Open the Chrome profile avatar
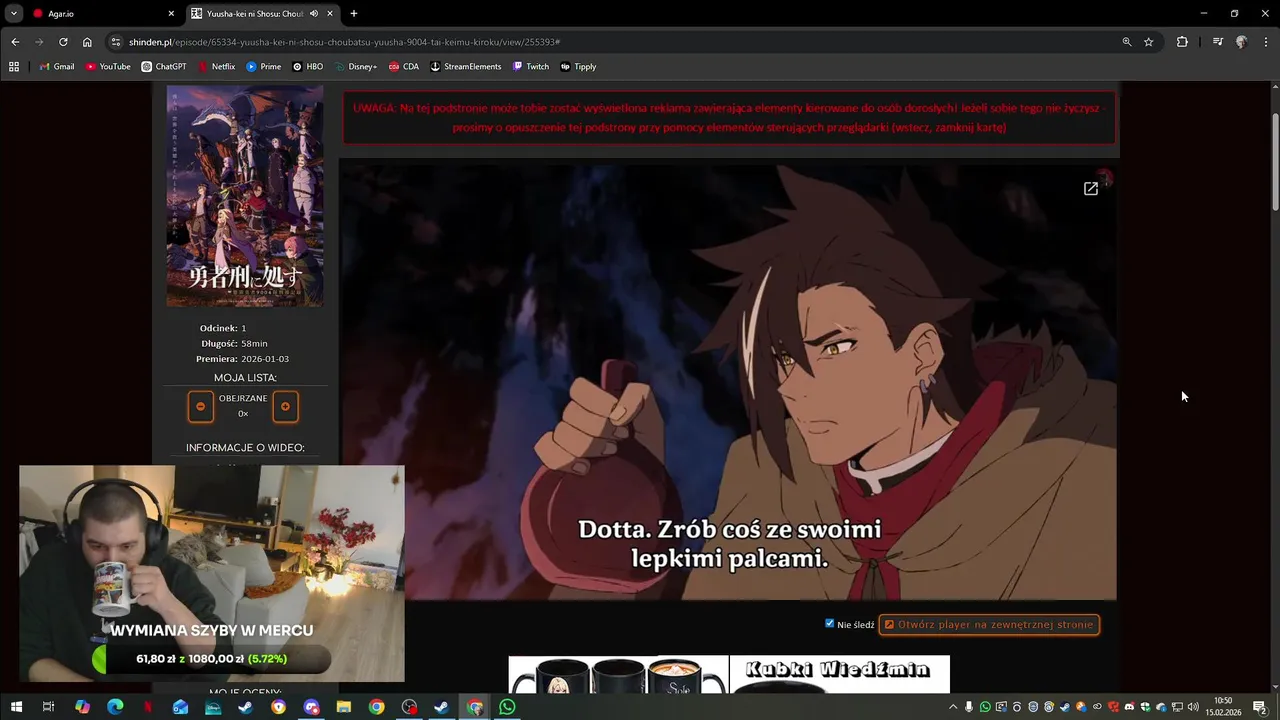Screen dimensions: 1280x720 [x=1241, y=42]
